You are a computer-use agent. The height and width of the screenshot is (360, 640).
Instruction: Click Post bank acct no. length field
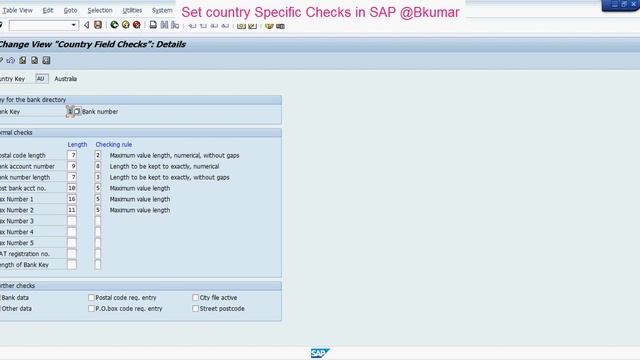[x=72, y=188]
